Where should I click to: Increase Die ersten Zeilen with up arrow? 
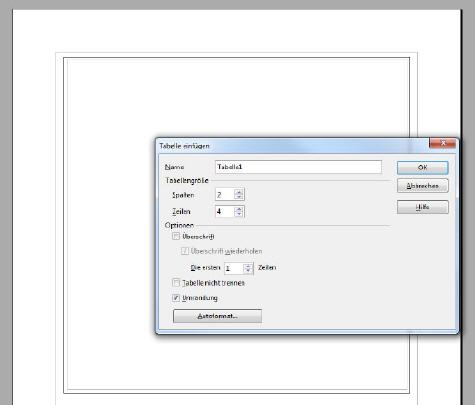coord(248,266)
